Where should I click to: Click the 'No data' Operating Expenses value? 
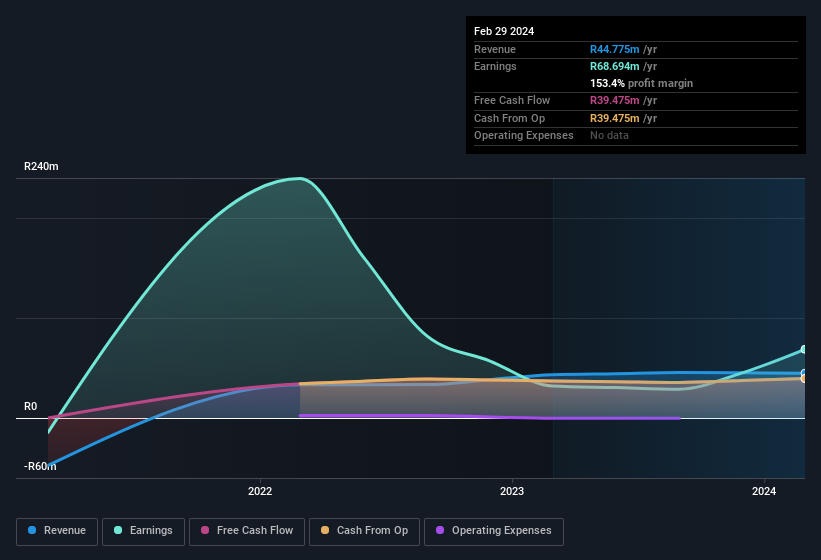click(x=609, y=136)
